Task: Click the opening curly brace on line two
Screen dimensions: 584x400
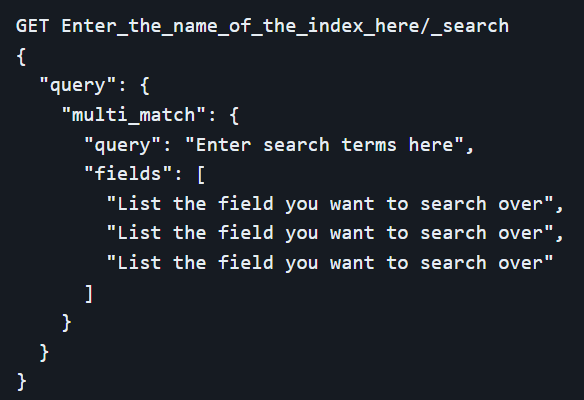Action: [x=21, y=57]
